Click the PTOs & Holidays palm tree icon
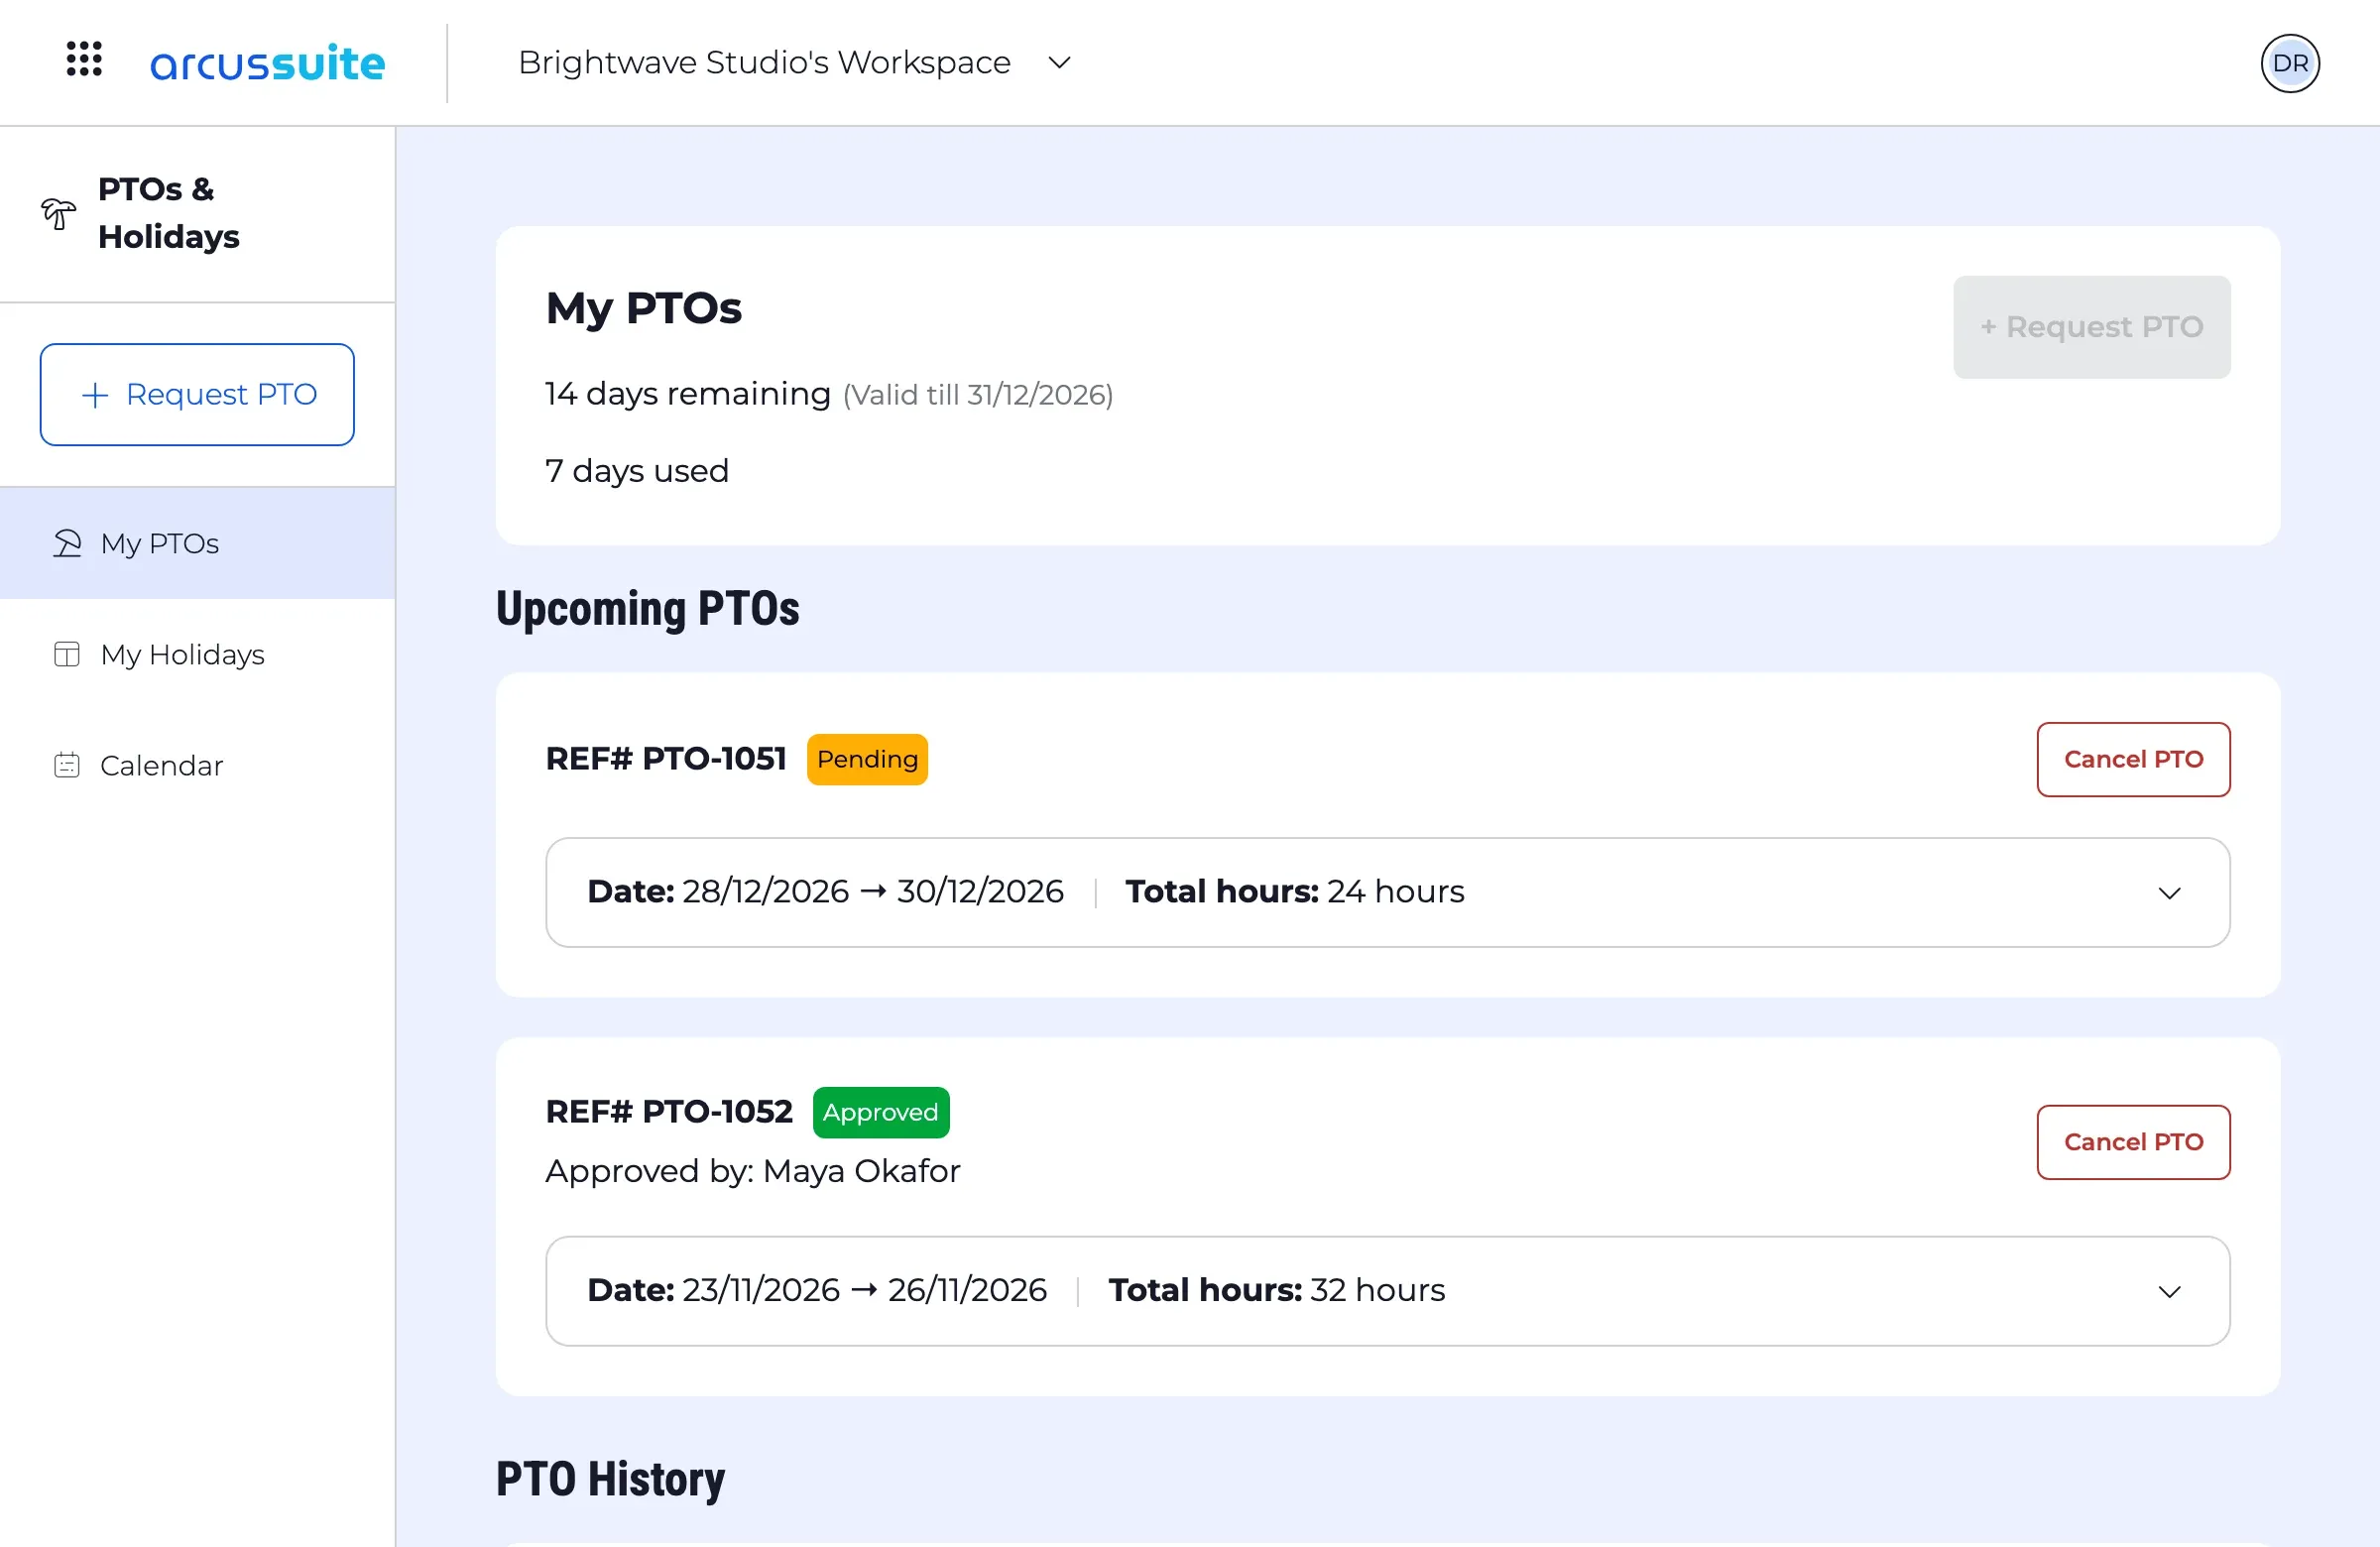The height and width of the screenshot is (1547, 2380). pyautogui.click(x=58, y=213)
